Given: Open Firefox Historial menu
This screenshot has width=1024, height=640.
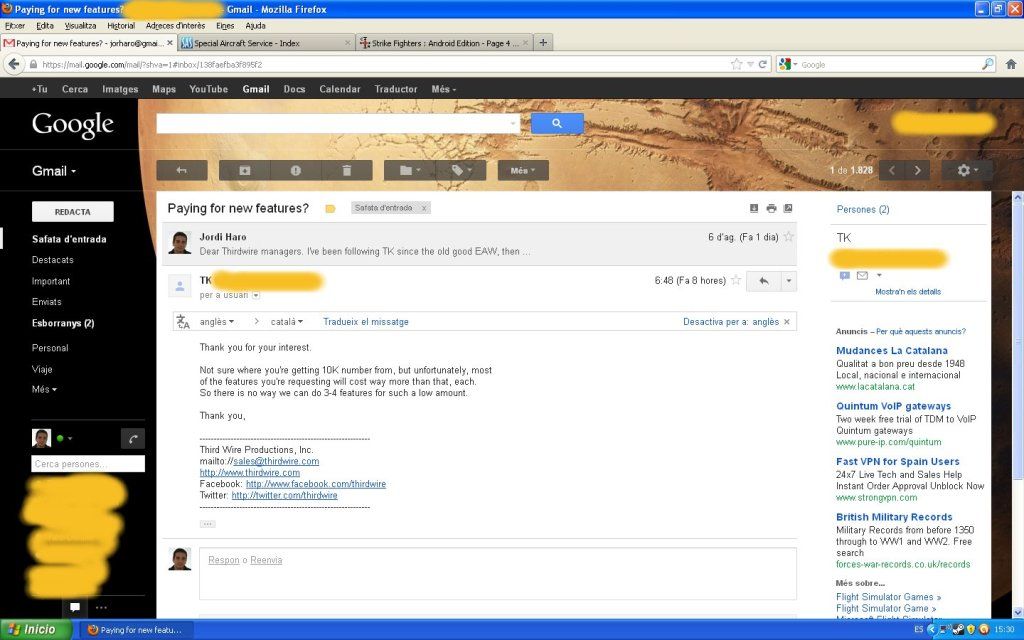Looking at the screenshot, I should [121, 25].
